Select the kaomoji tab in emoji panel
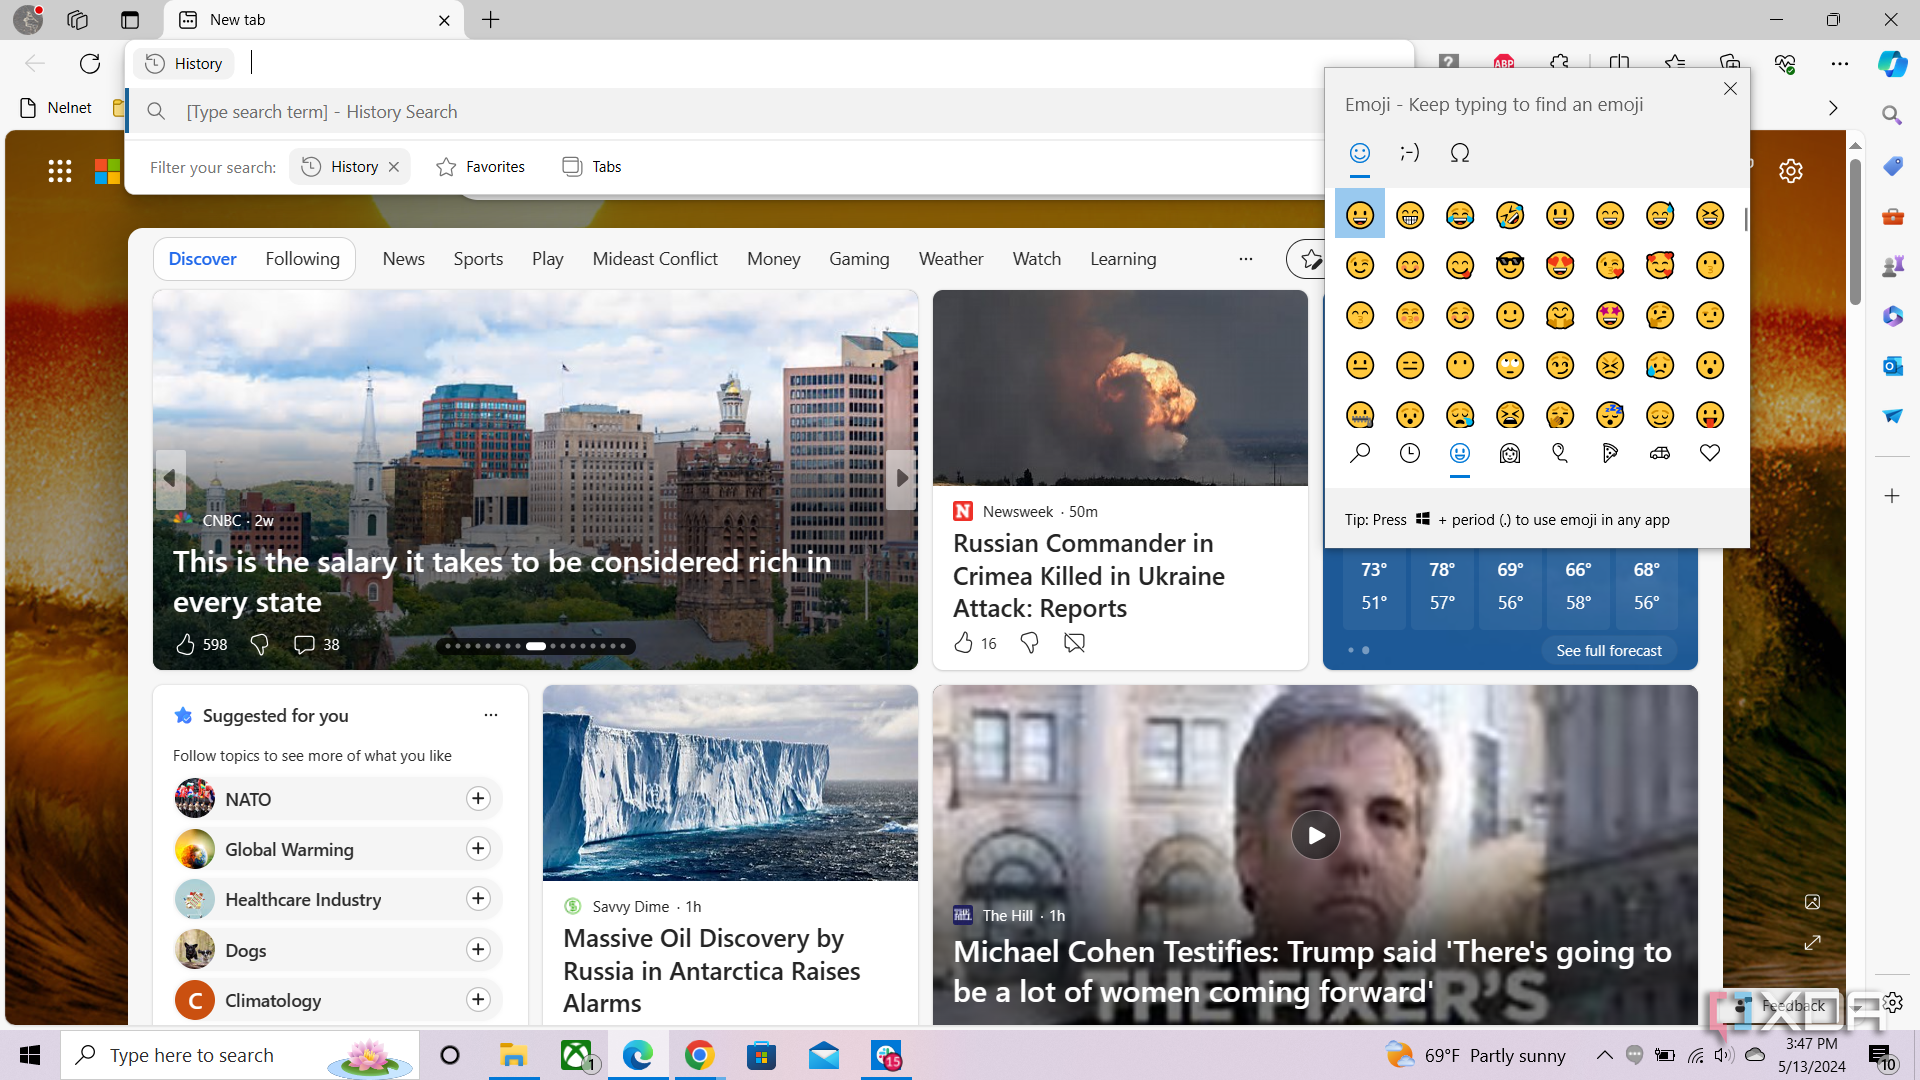Screen dimensions: 1920x1080 pos(1409,153)
